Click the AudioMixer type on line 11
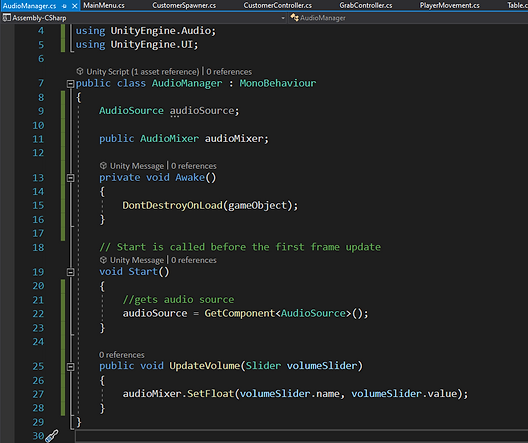This screenshot has width=528, height=443. 169,138
